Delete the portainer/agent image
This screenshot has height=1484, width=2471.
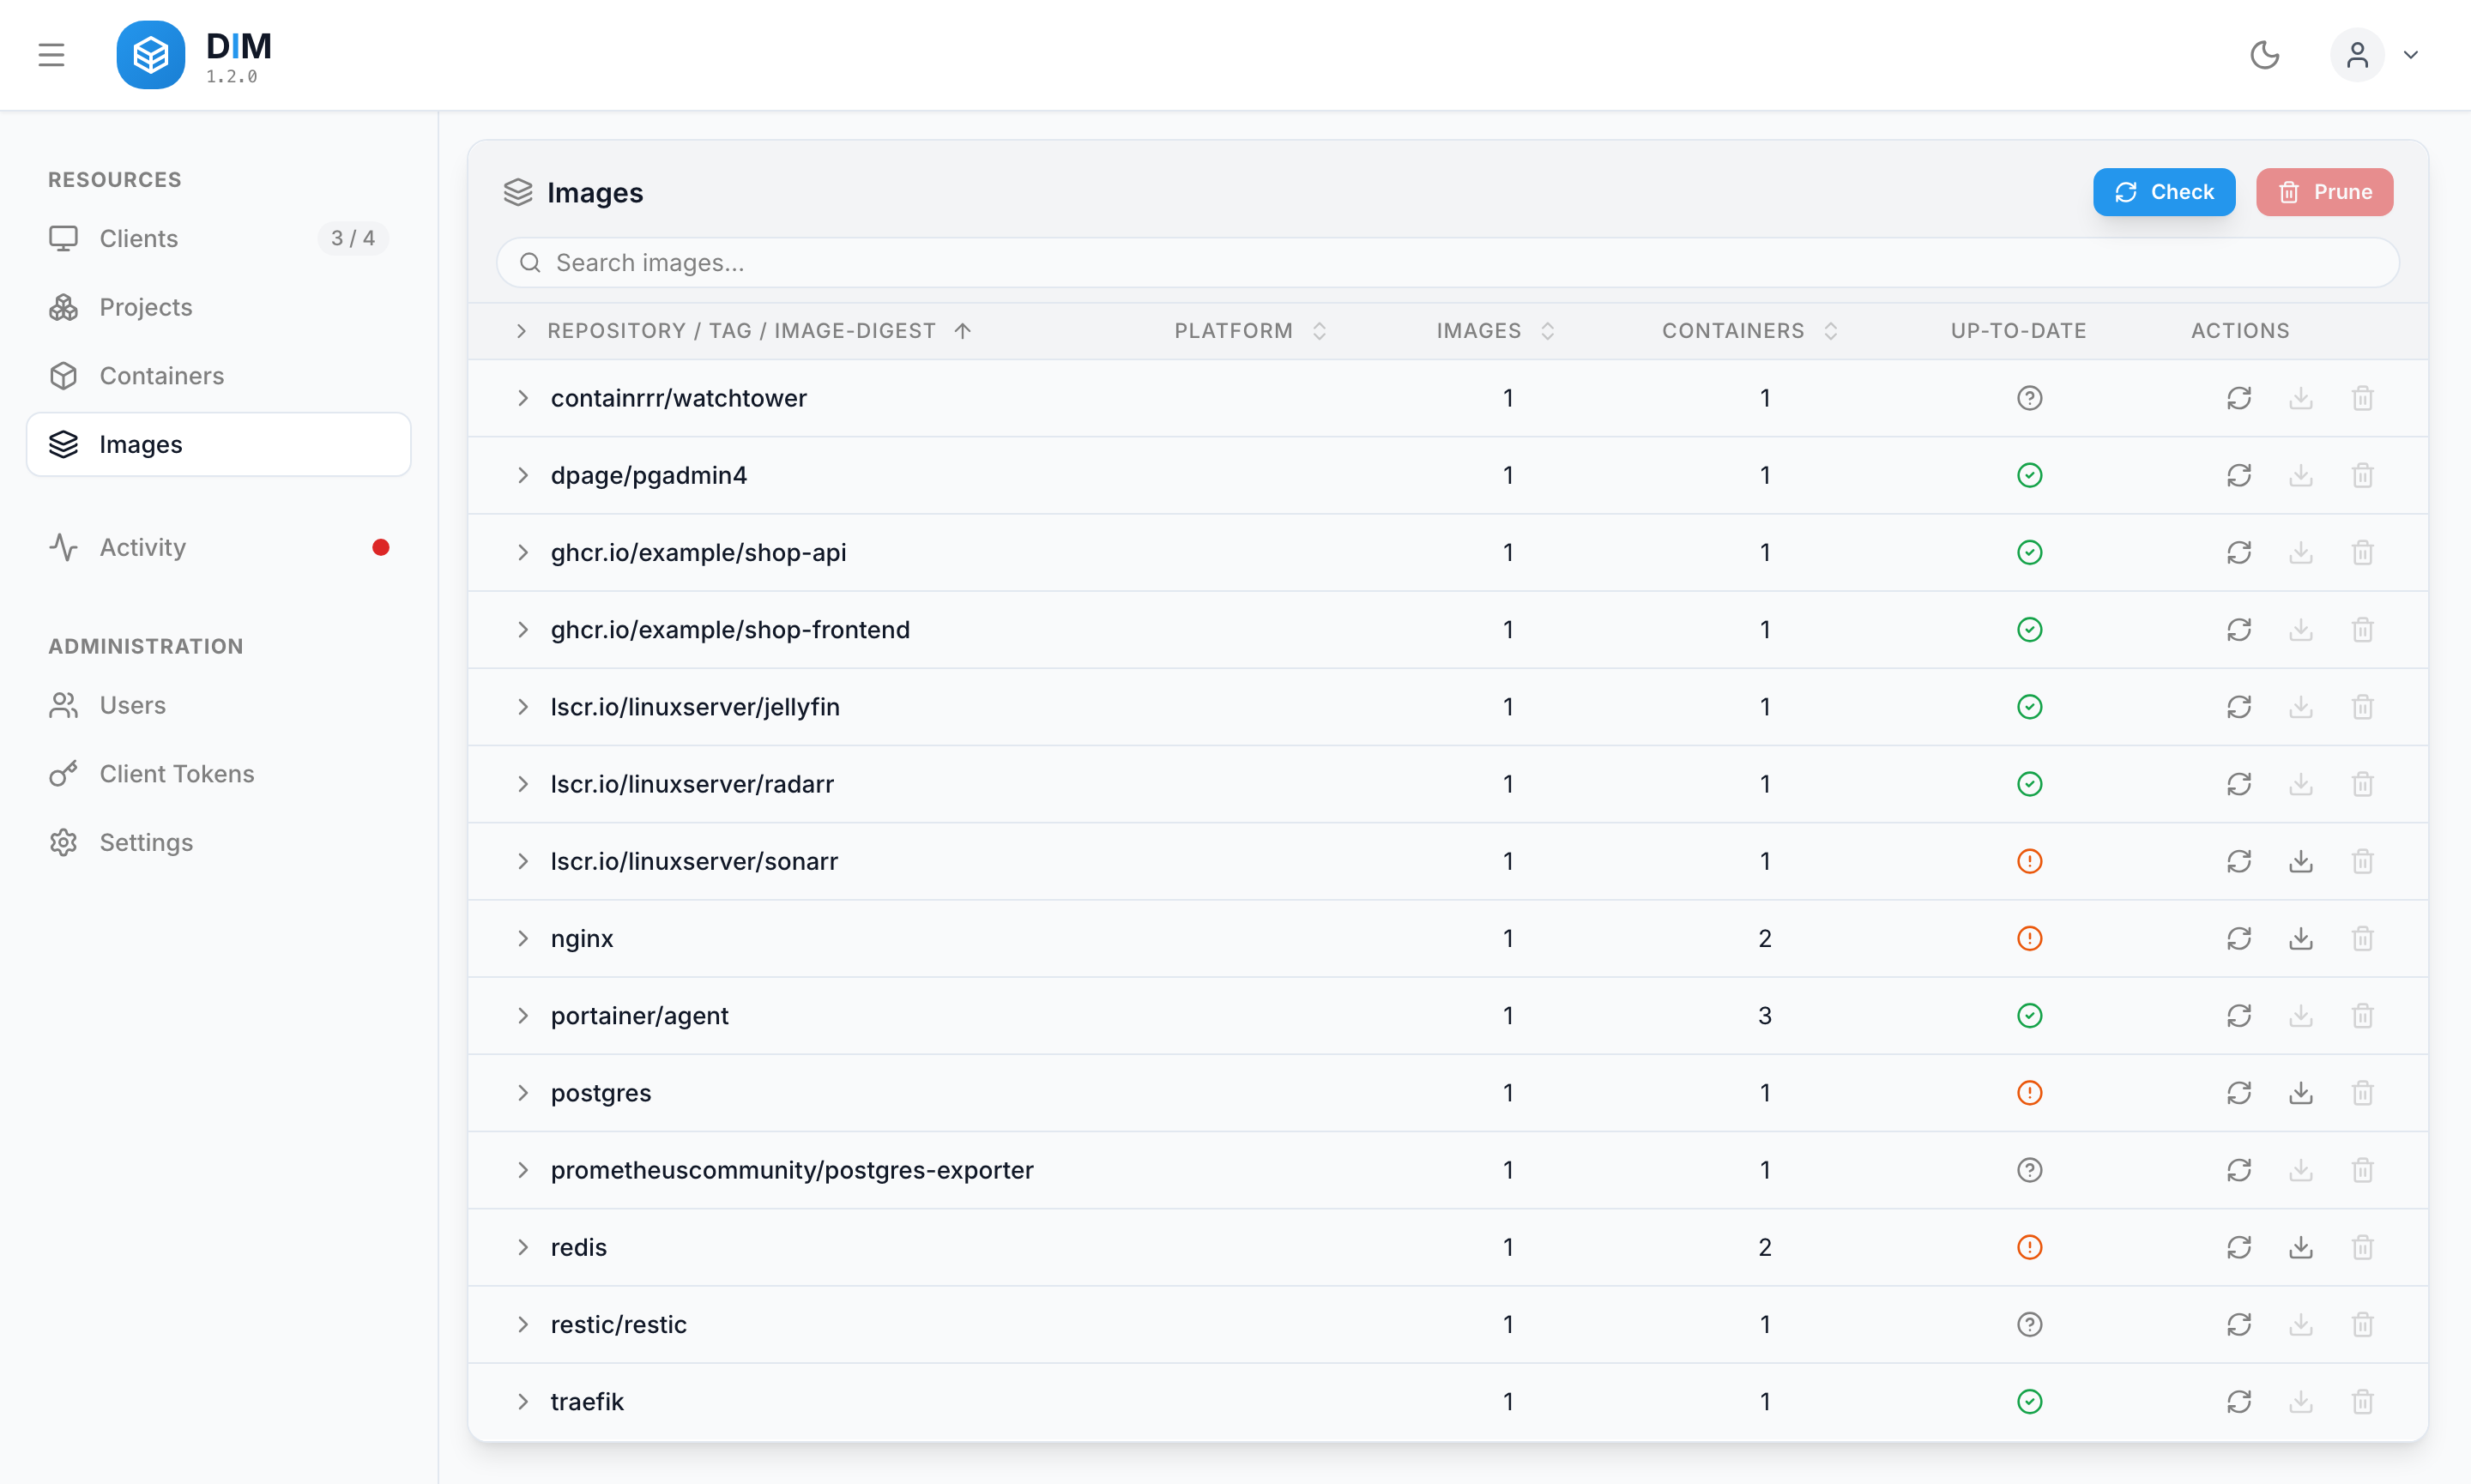(x=2363, y=1016)
